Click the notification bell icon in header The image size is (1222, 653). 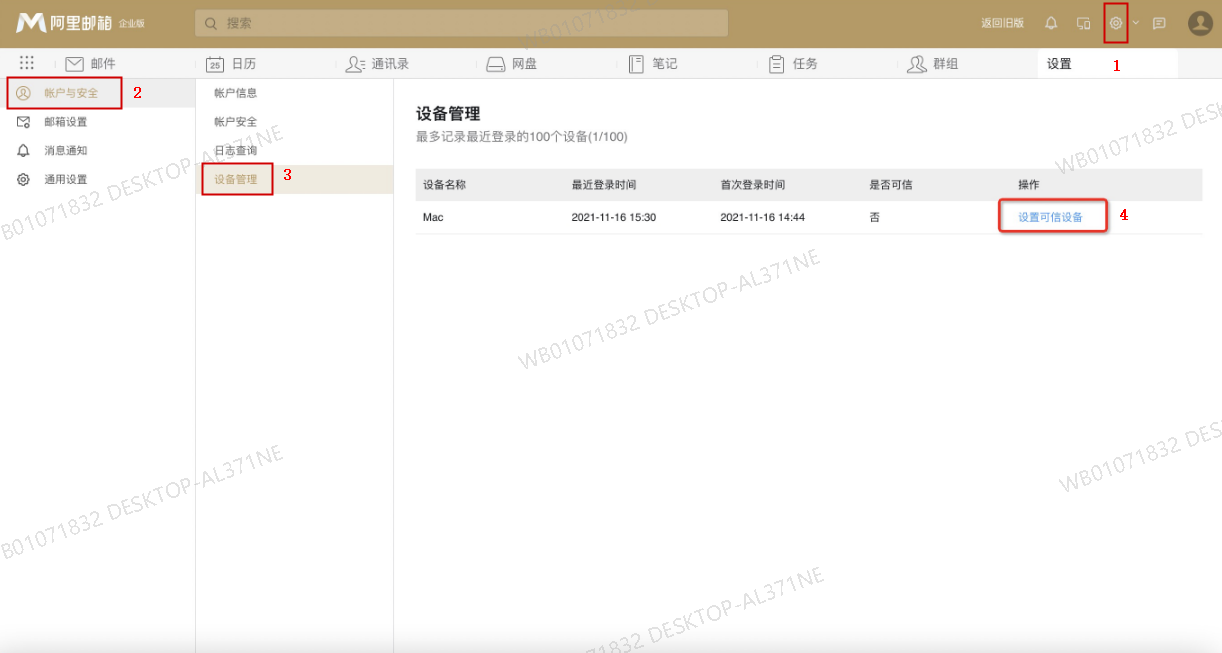point(1051,23)
